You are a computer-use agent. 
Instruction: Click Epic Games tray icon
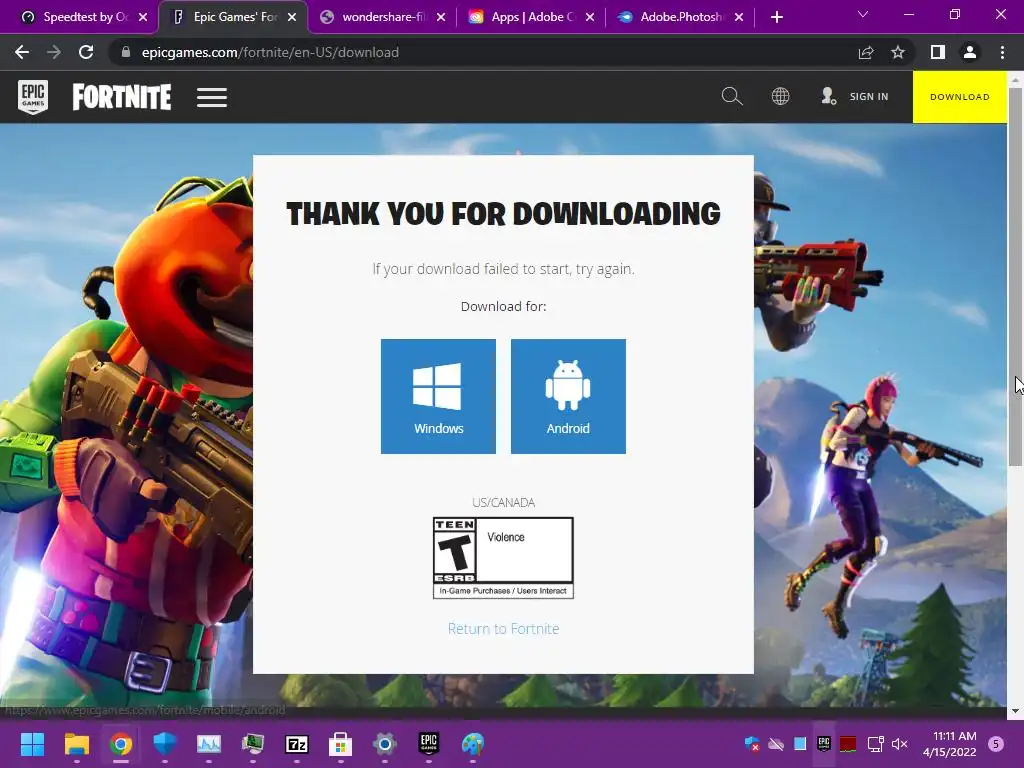pyautogui.click(x=824, y=744)
